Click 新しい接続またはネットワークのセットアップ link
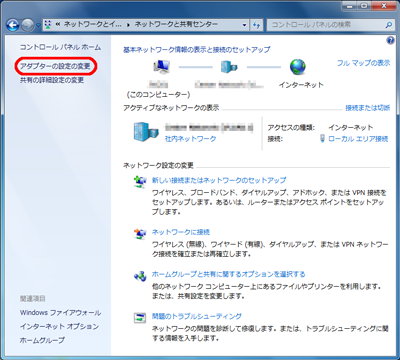The width and height of the screenshot is (400, 360). (x=219, y=180)
